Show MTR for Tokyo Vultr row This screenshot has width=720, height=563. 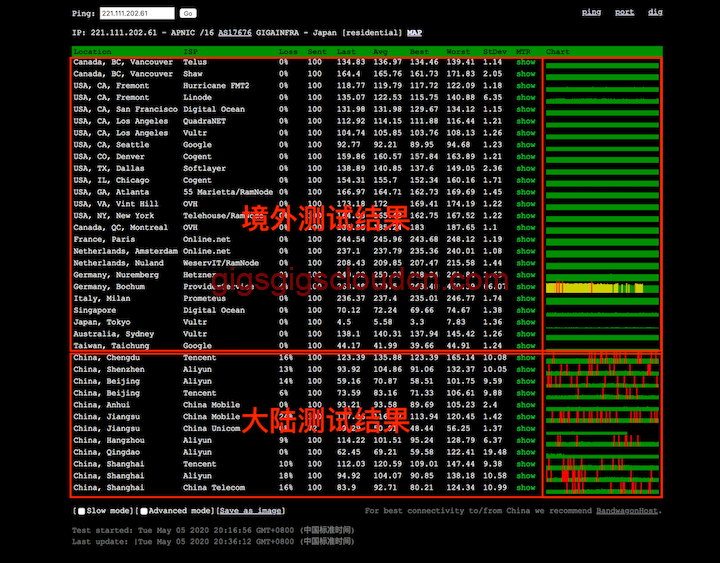coord(525,323)
